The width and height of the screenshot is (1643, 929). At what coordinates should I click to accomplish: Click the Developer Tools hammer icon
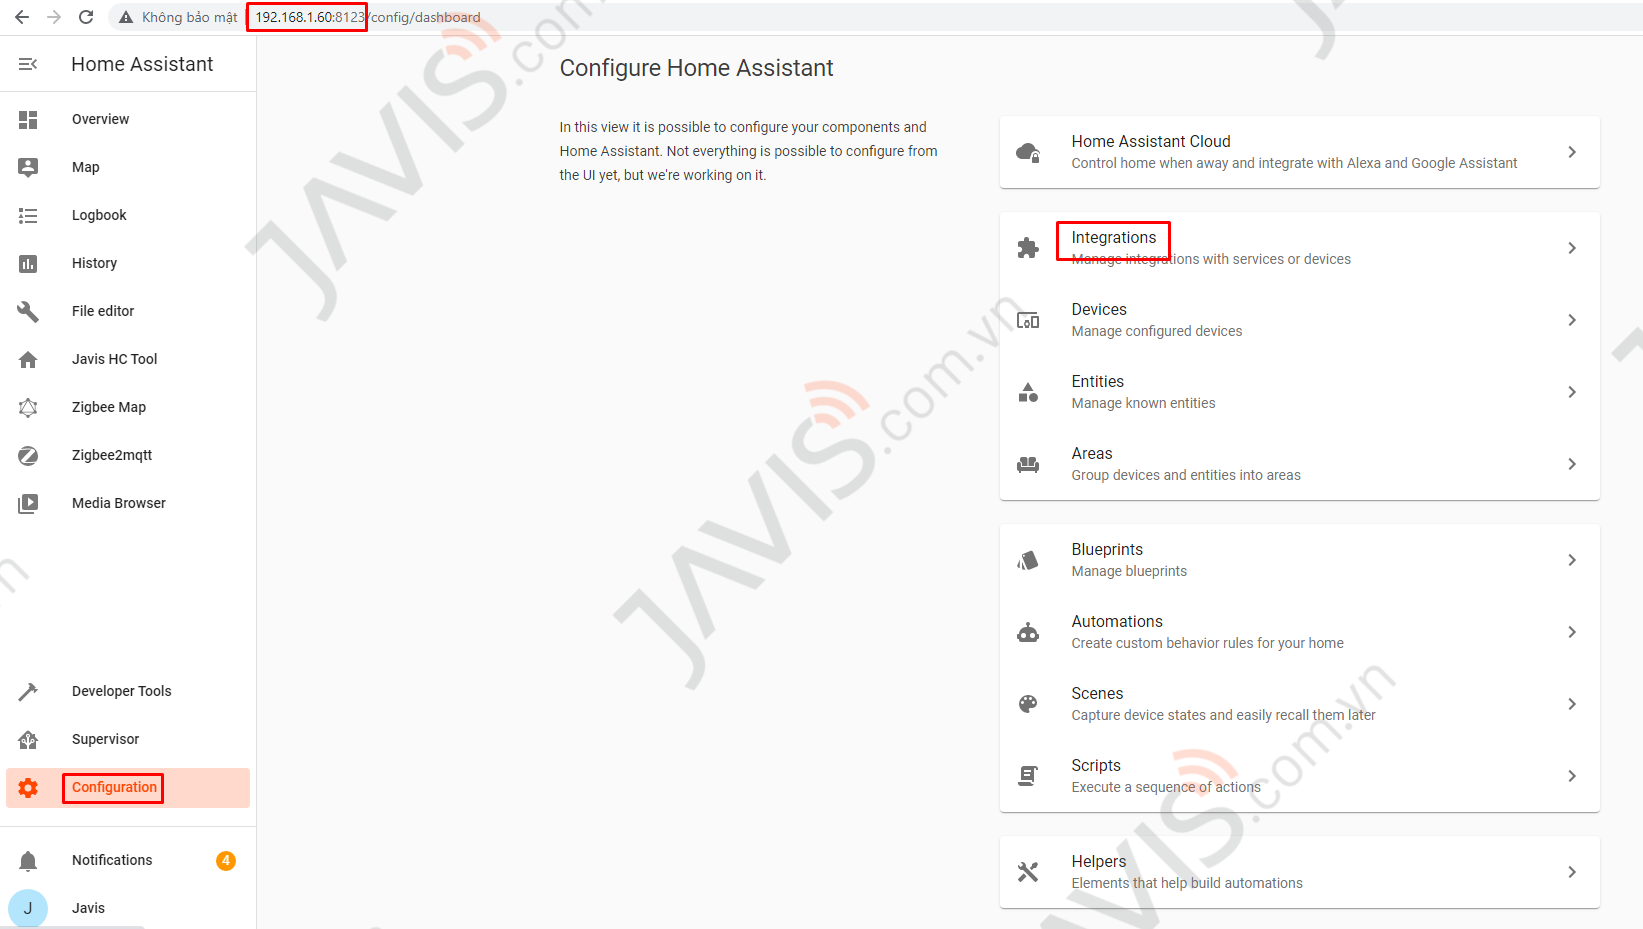tap(28, 691)
